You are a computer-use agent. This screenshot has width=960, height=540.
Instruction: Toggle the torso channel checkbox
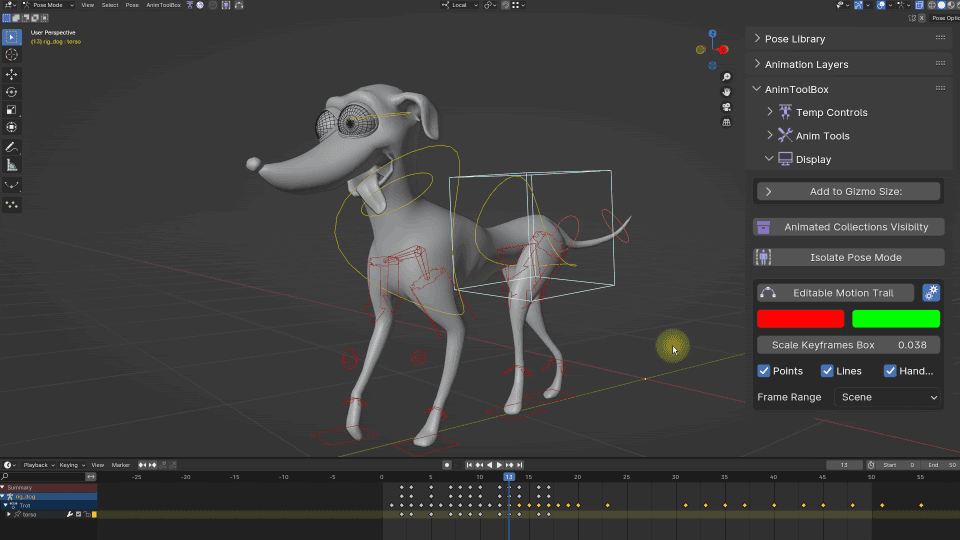[x=78, y=514]
